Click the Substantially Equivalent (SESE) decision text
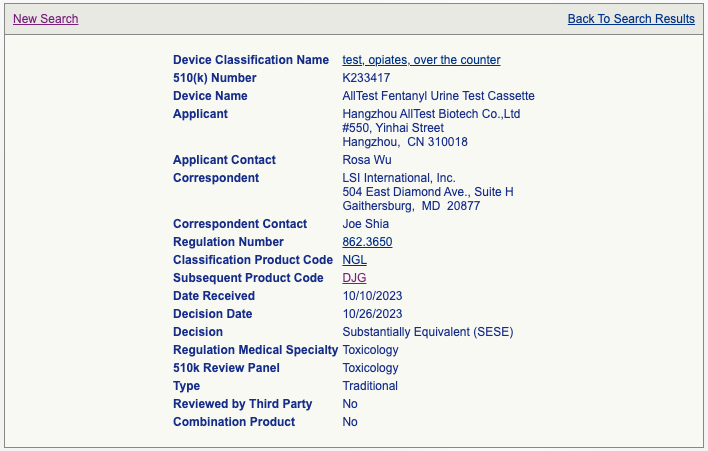The height and width of the screenshot is (451, 708). coord(428,332)
